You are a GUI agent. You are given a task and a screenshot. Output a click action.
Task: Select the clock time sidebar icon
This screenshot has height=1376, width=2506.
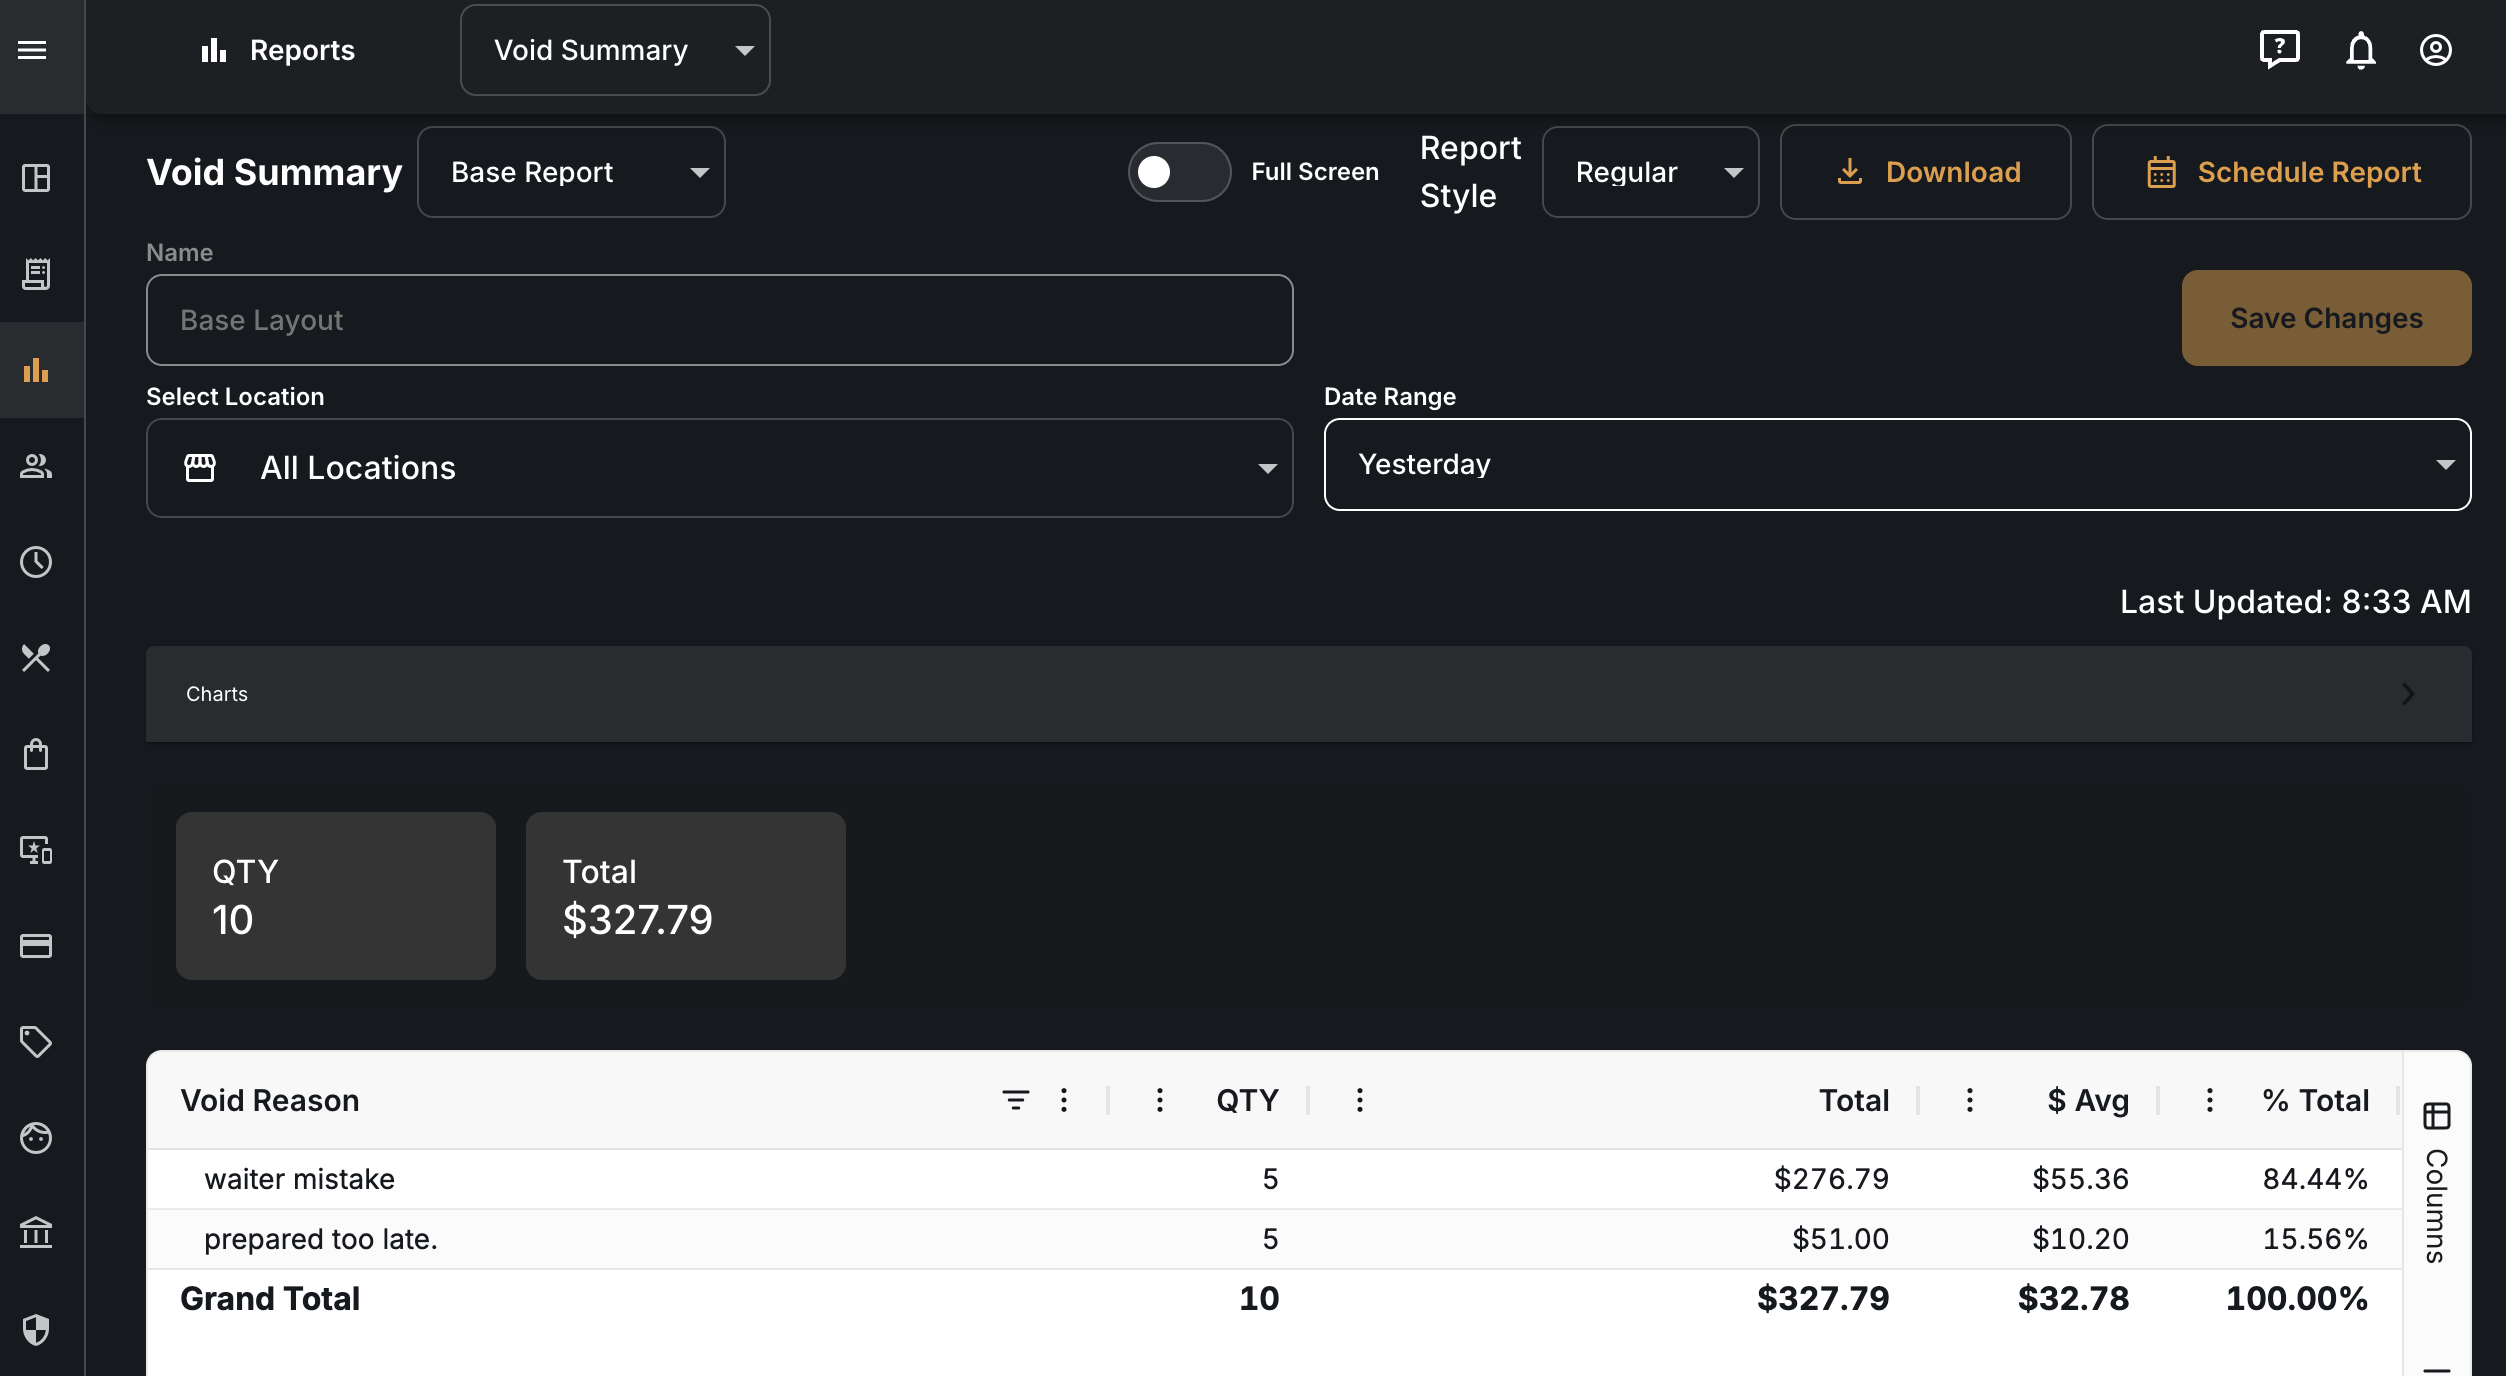pos(36,562)
